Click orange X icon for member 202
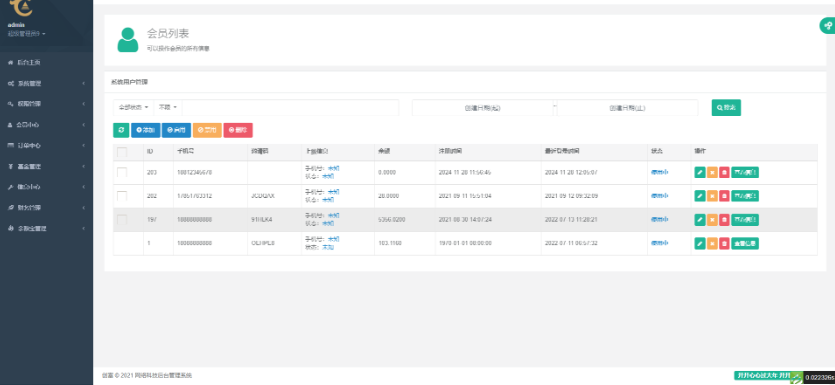The image size is (835, 385). pos(713,196)
